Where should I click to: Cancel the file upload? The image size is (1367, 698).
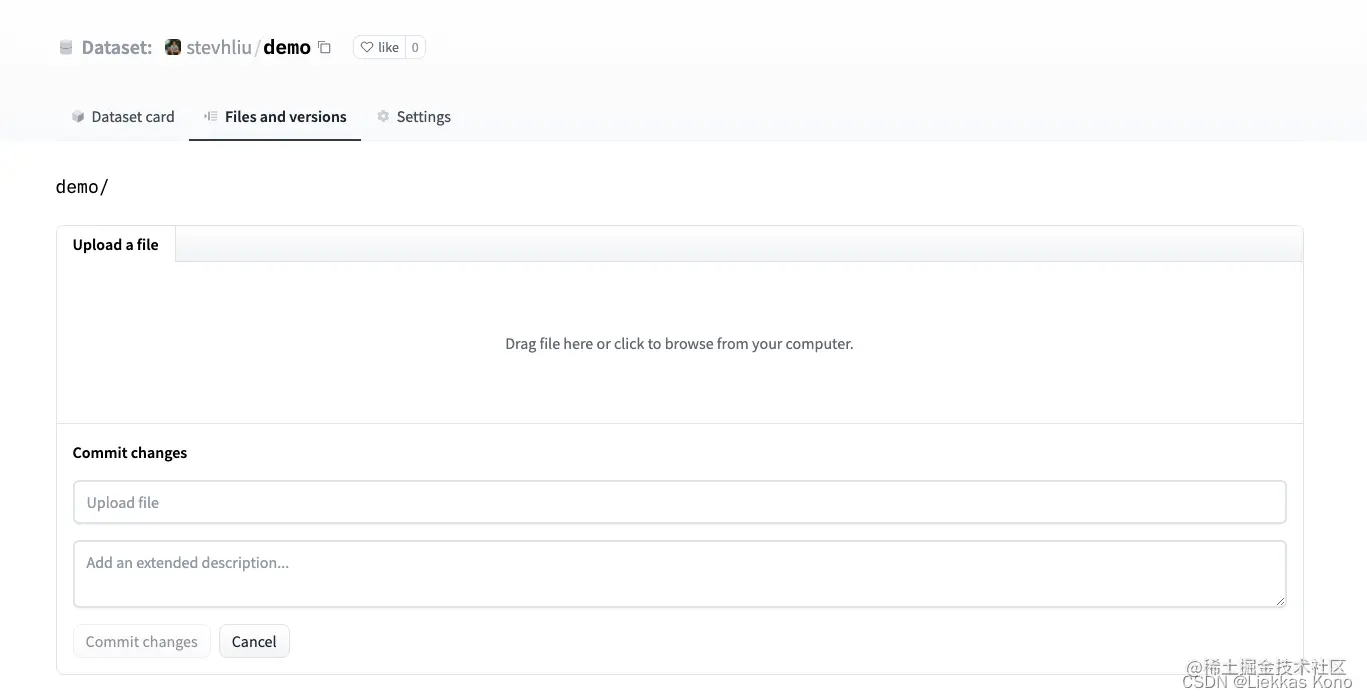[254, 641]
